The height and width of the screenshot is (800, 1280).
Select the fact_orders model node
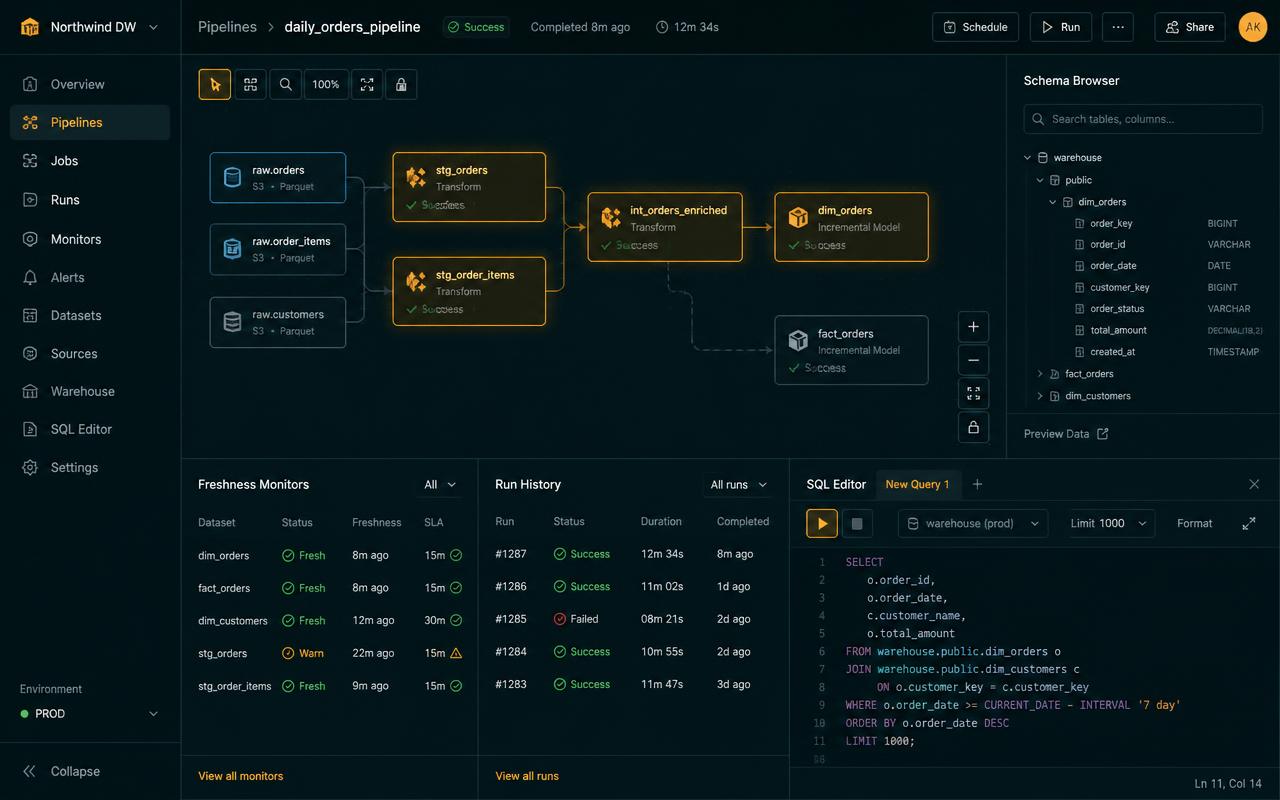(851, 350)
